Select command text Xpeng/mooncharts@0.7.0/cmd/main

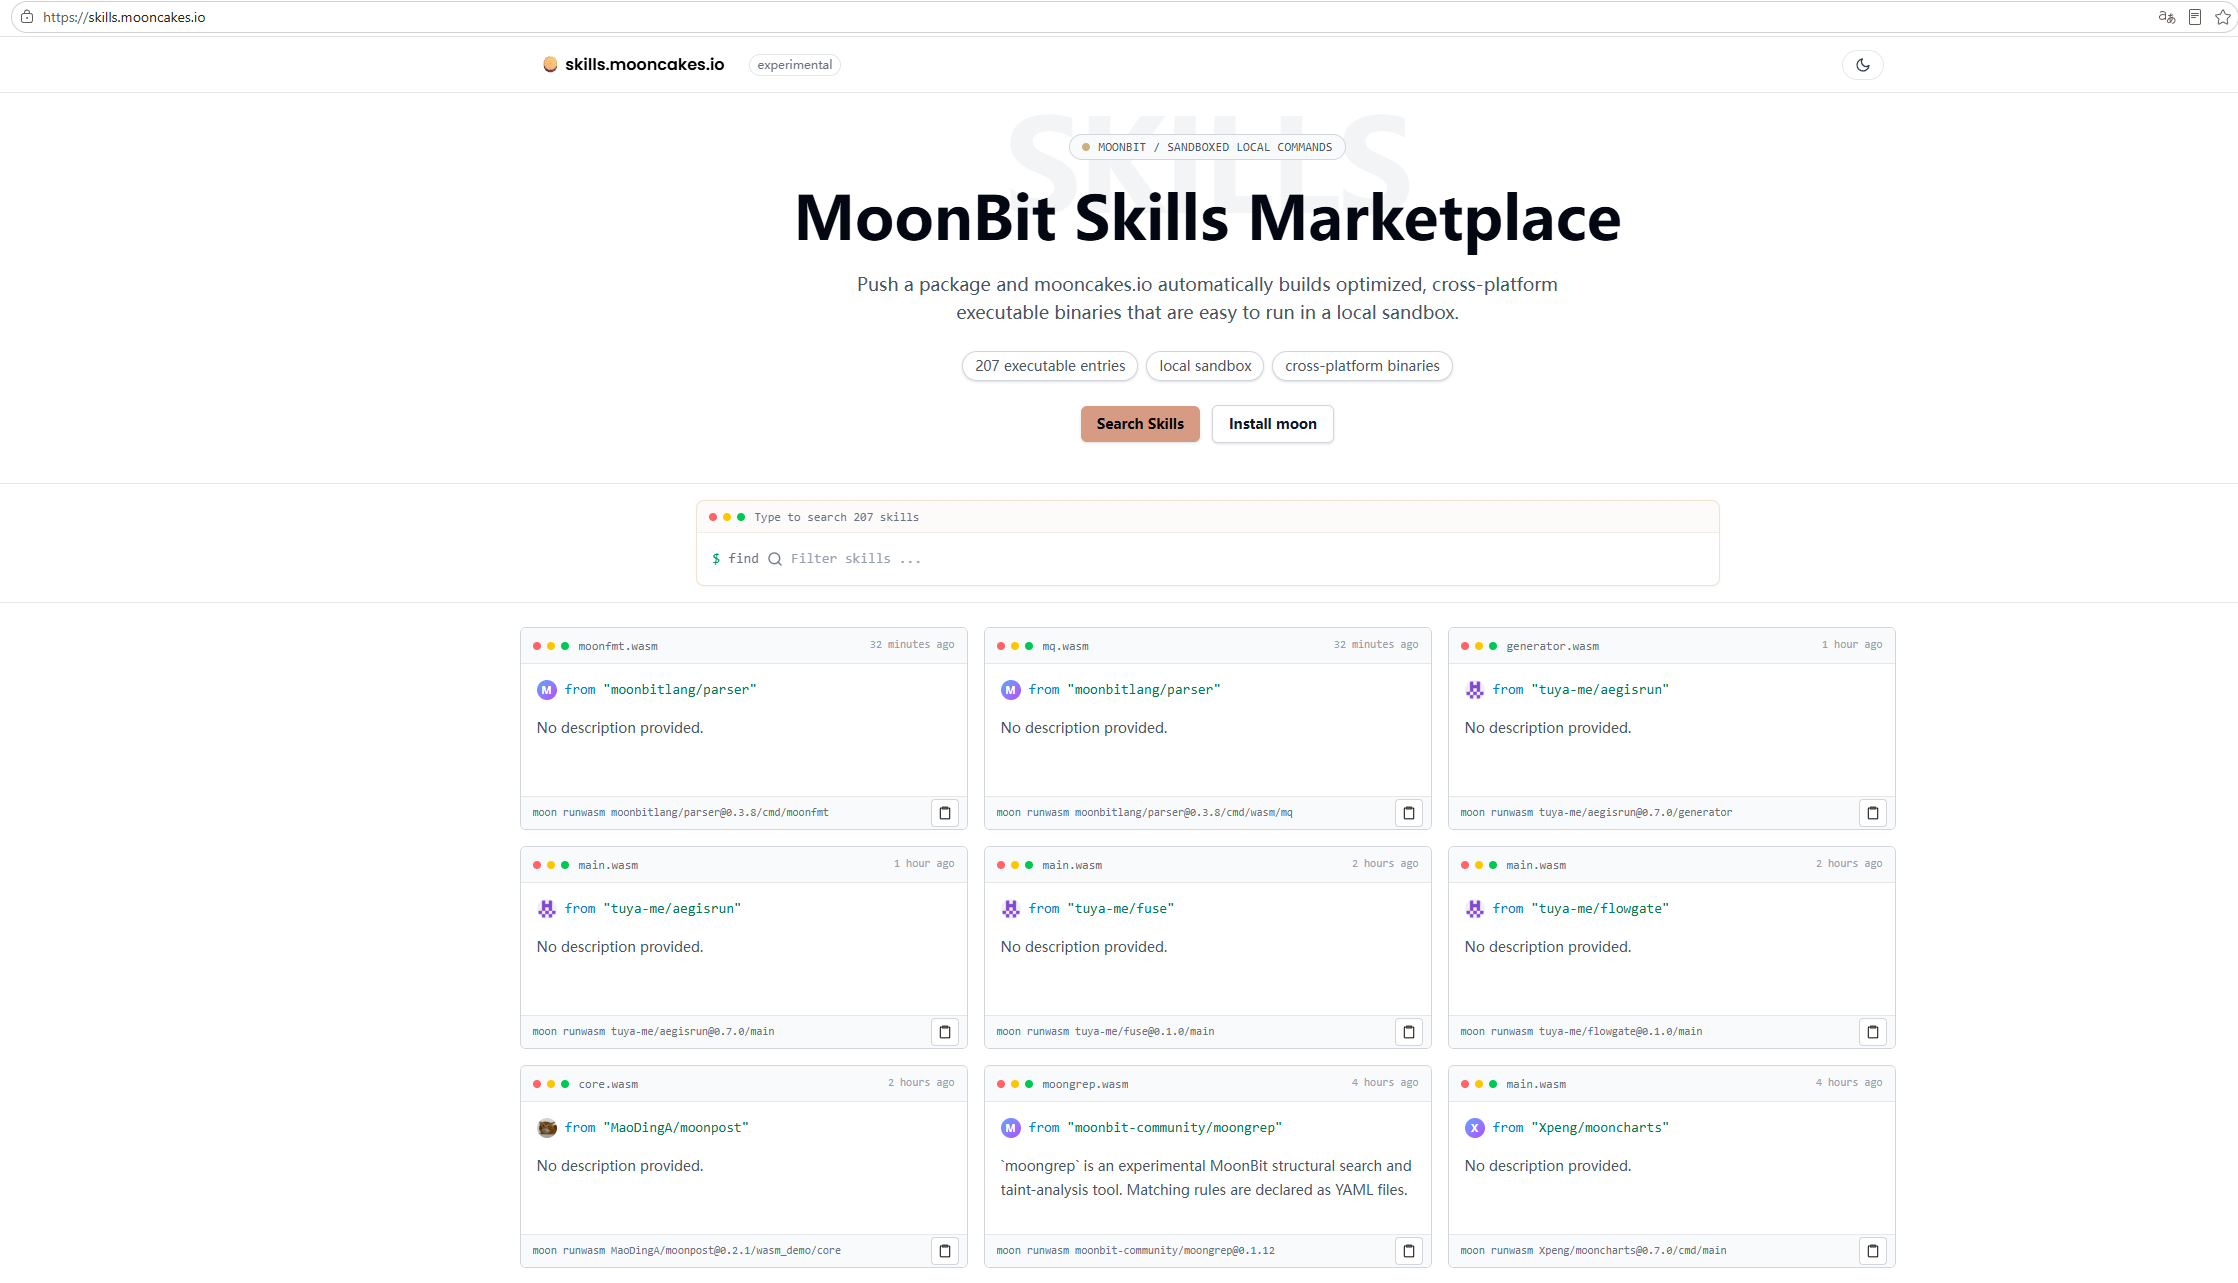click(x=1632, y=1251)
